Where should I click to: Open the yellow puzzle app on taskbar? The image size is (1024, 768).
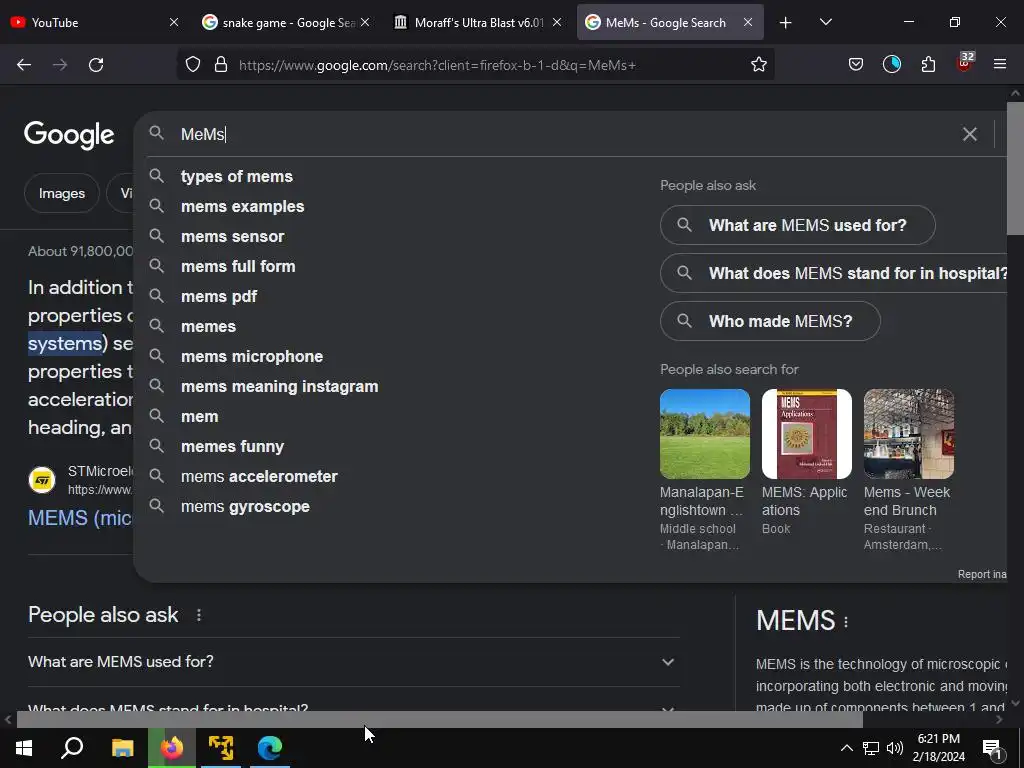(x=221, y=748)
